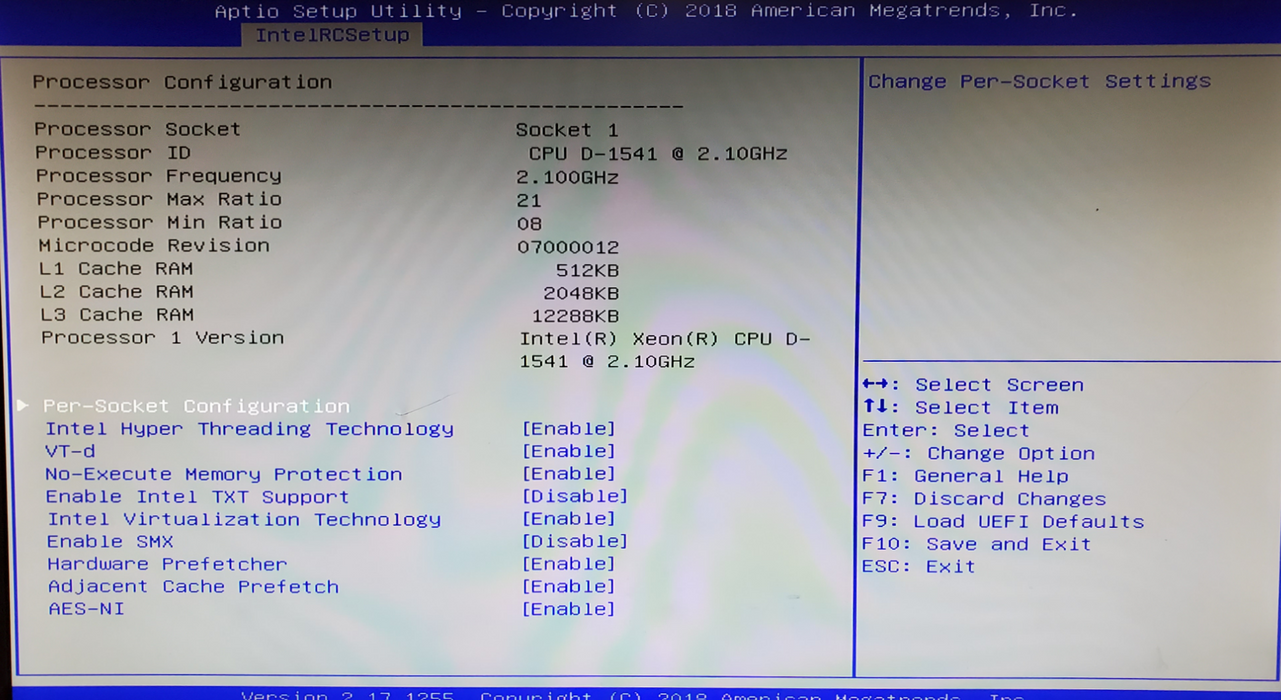
Task: Change the VT-d [Enable] value
Action: pos(569,451)
